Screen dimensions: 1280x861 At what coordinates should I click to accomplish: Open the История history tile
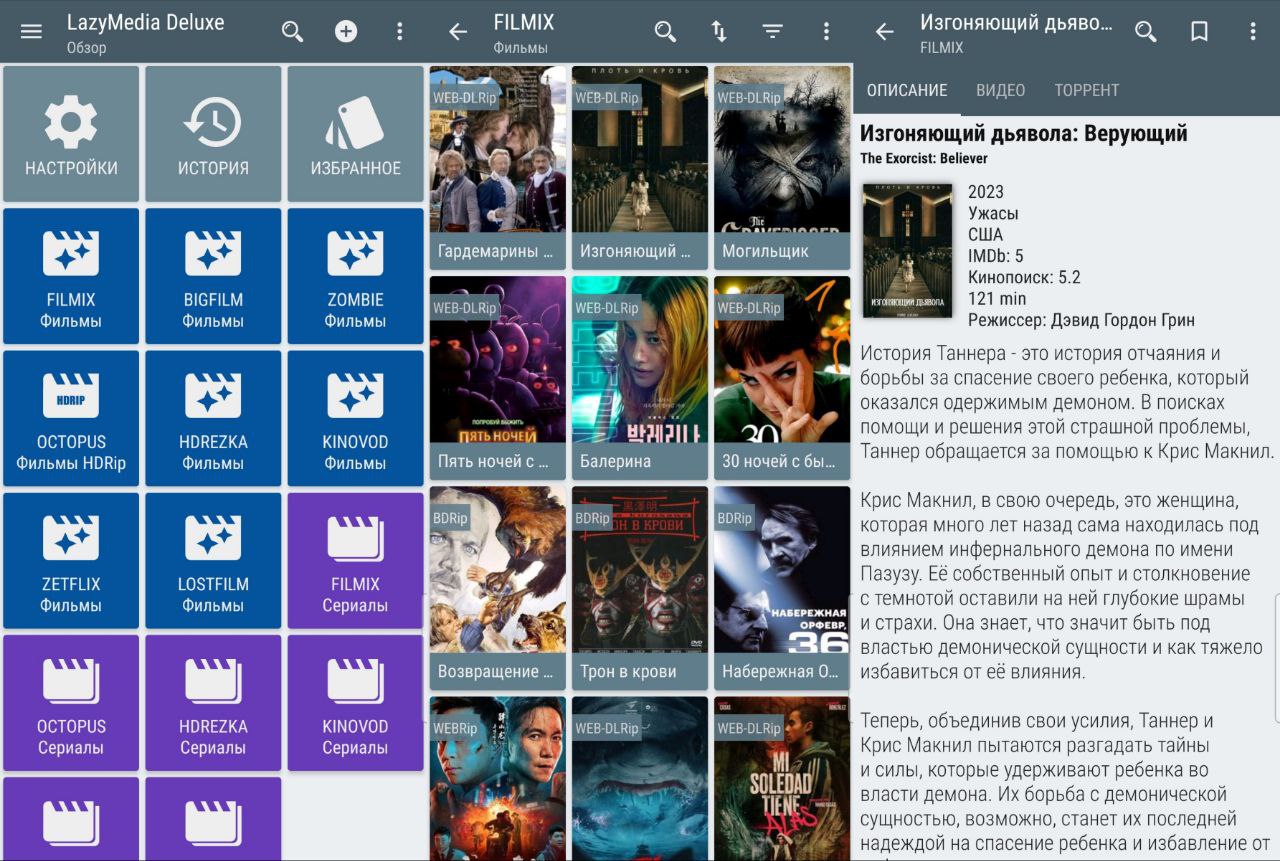click(x=213, y=134)
